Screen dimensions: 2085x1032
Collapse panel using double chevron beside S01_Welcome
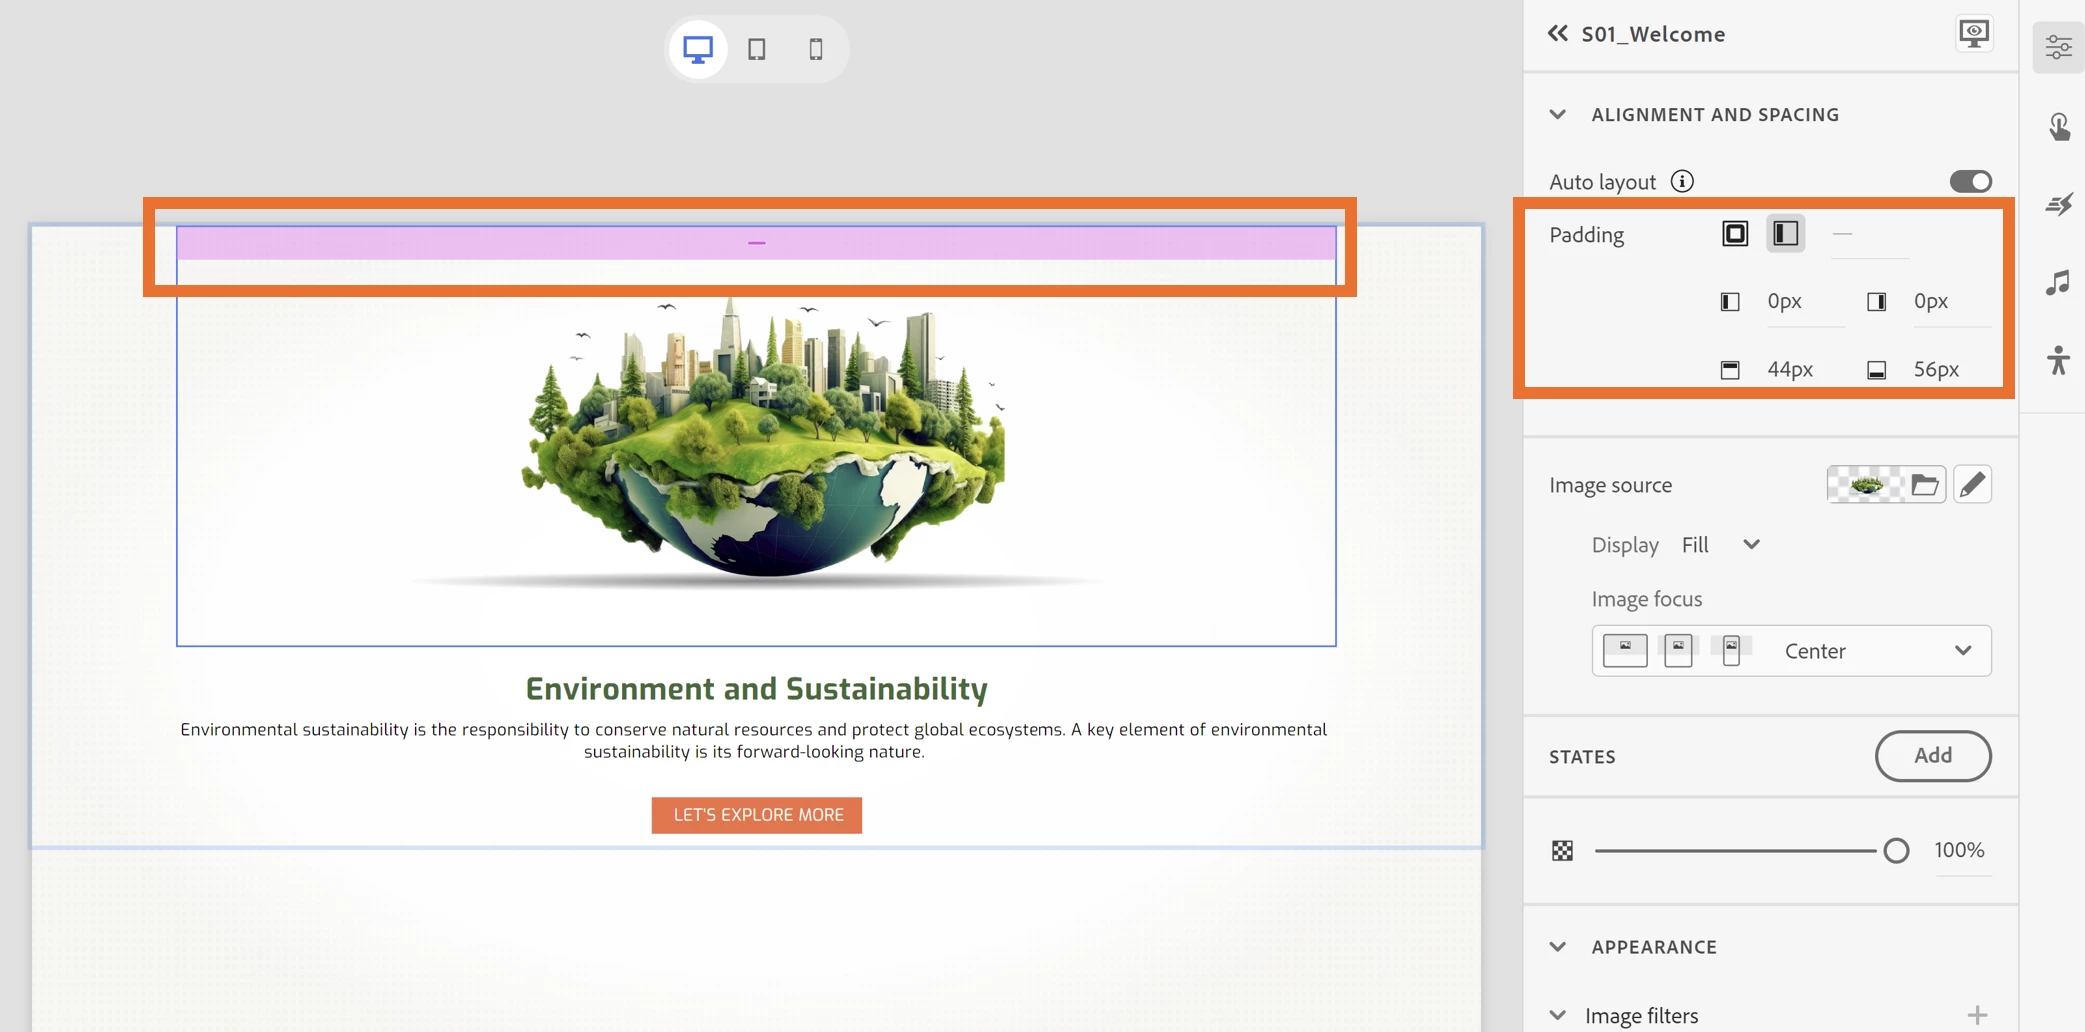click(1557, 34)
